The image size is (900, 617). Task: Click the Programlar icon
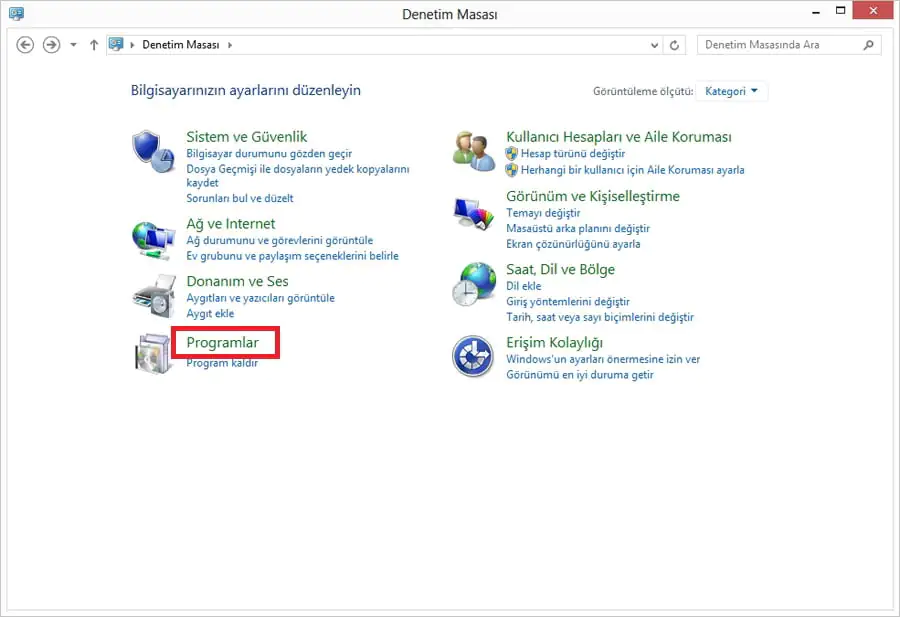tap(152, 352)
